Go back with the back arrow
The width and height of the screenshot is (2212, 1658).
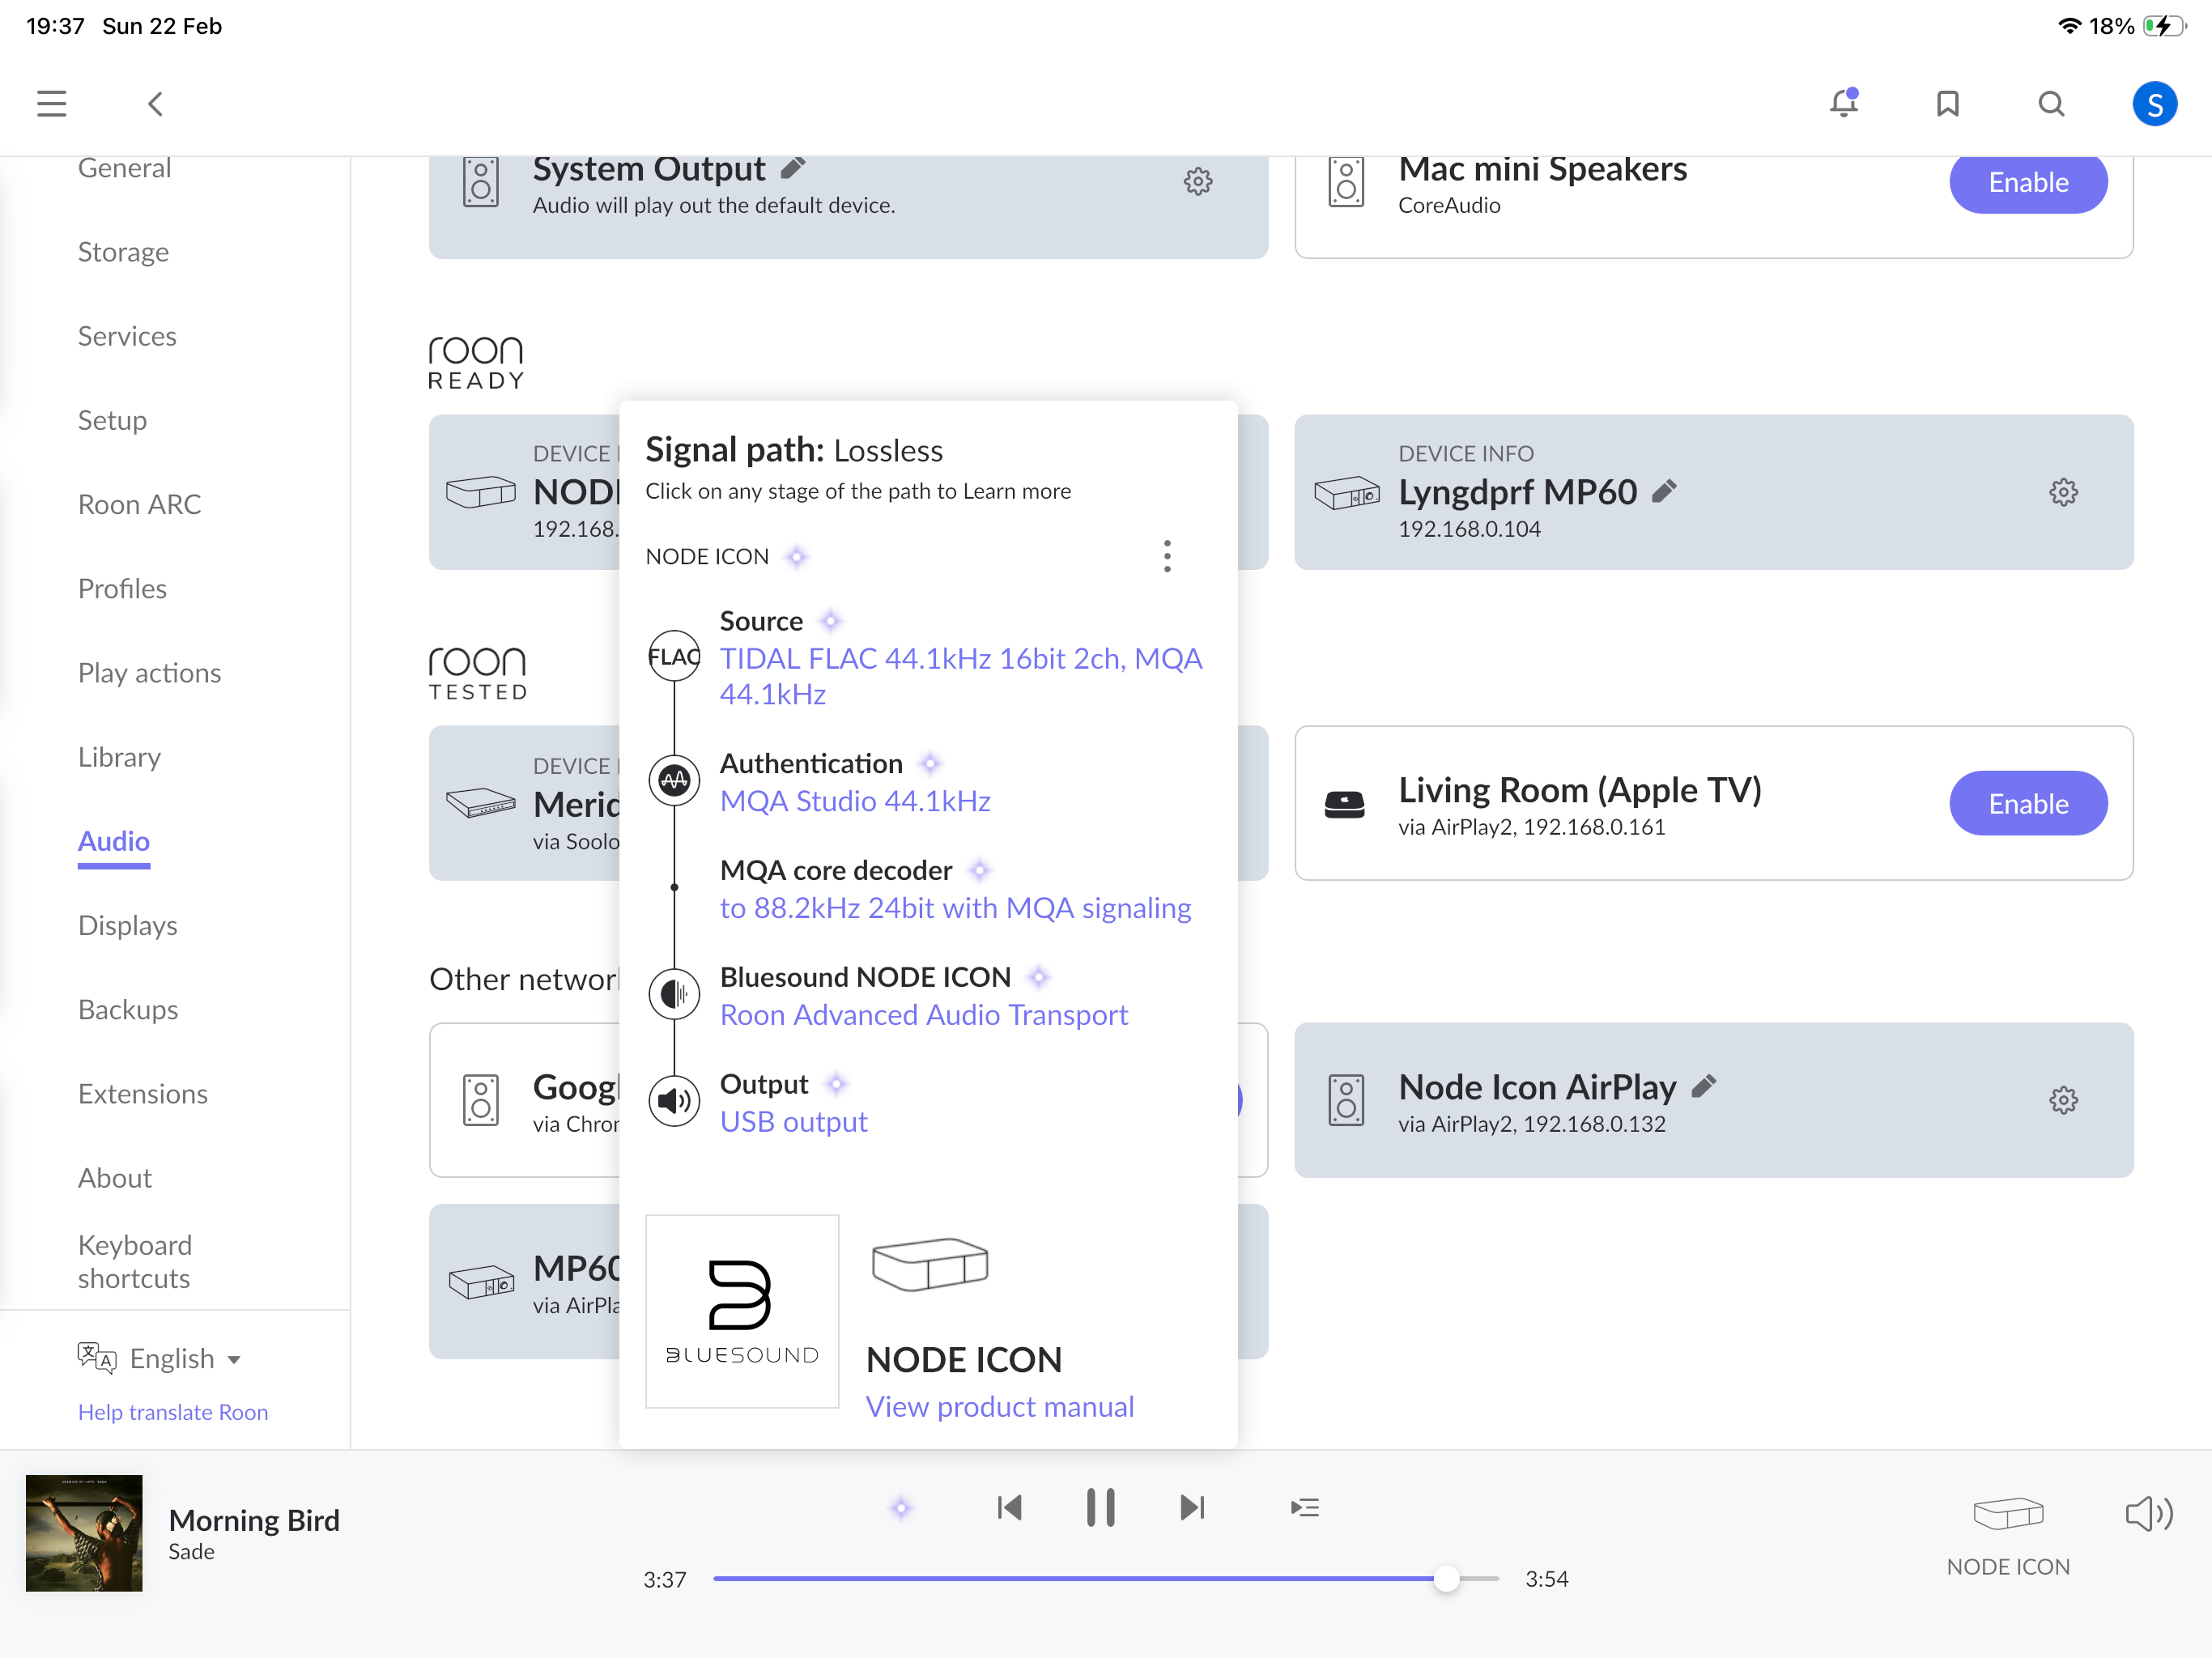(155, 103)
